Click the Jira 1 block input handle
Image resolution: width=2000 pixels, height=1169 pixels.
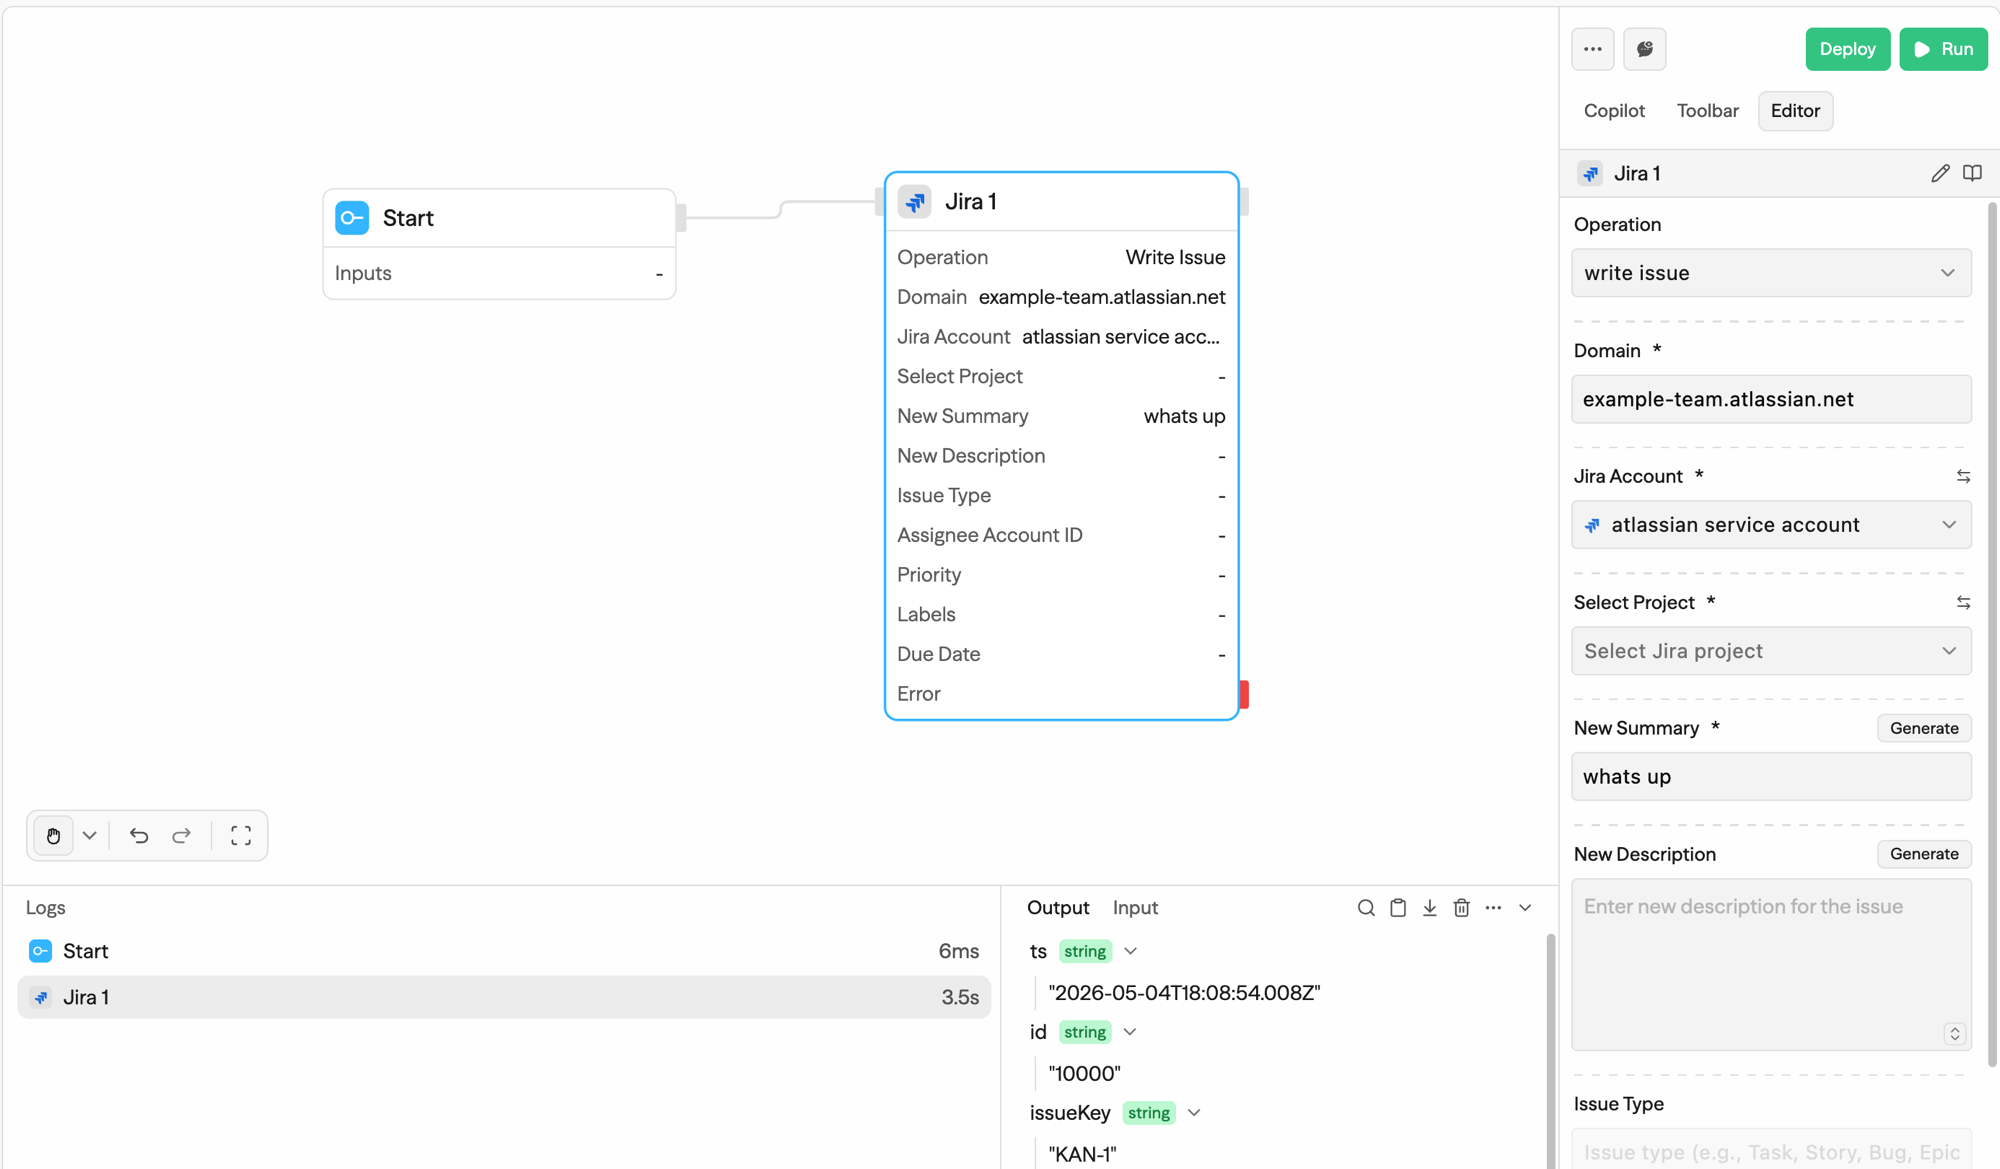880,202
